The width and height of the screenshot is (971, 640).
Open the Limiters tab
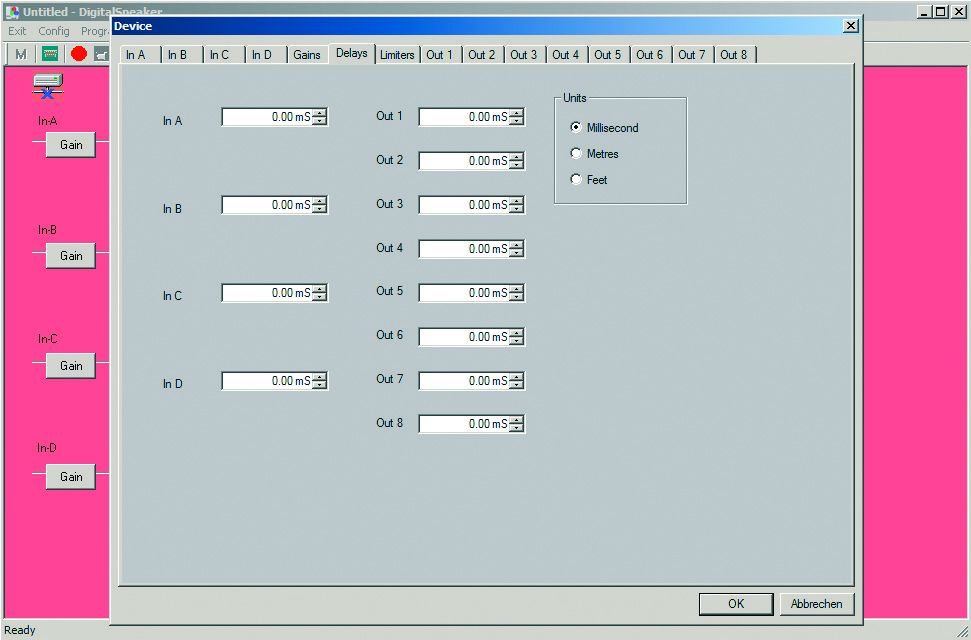[x=397, y=55]
